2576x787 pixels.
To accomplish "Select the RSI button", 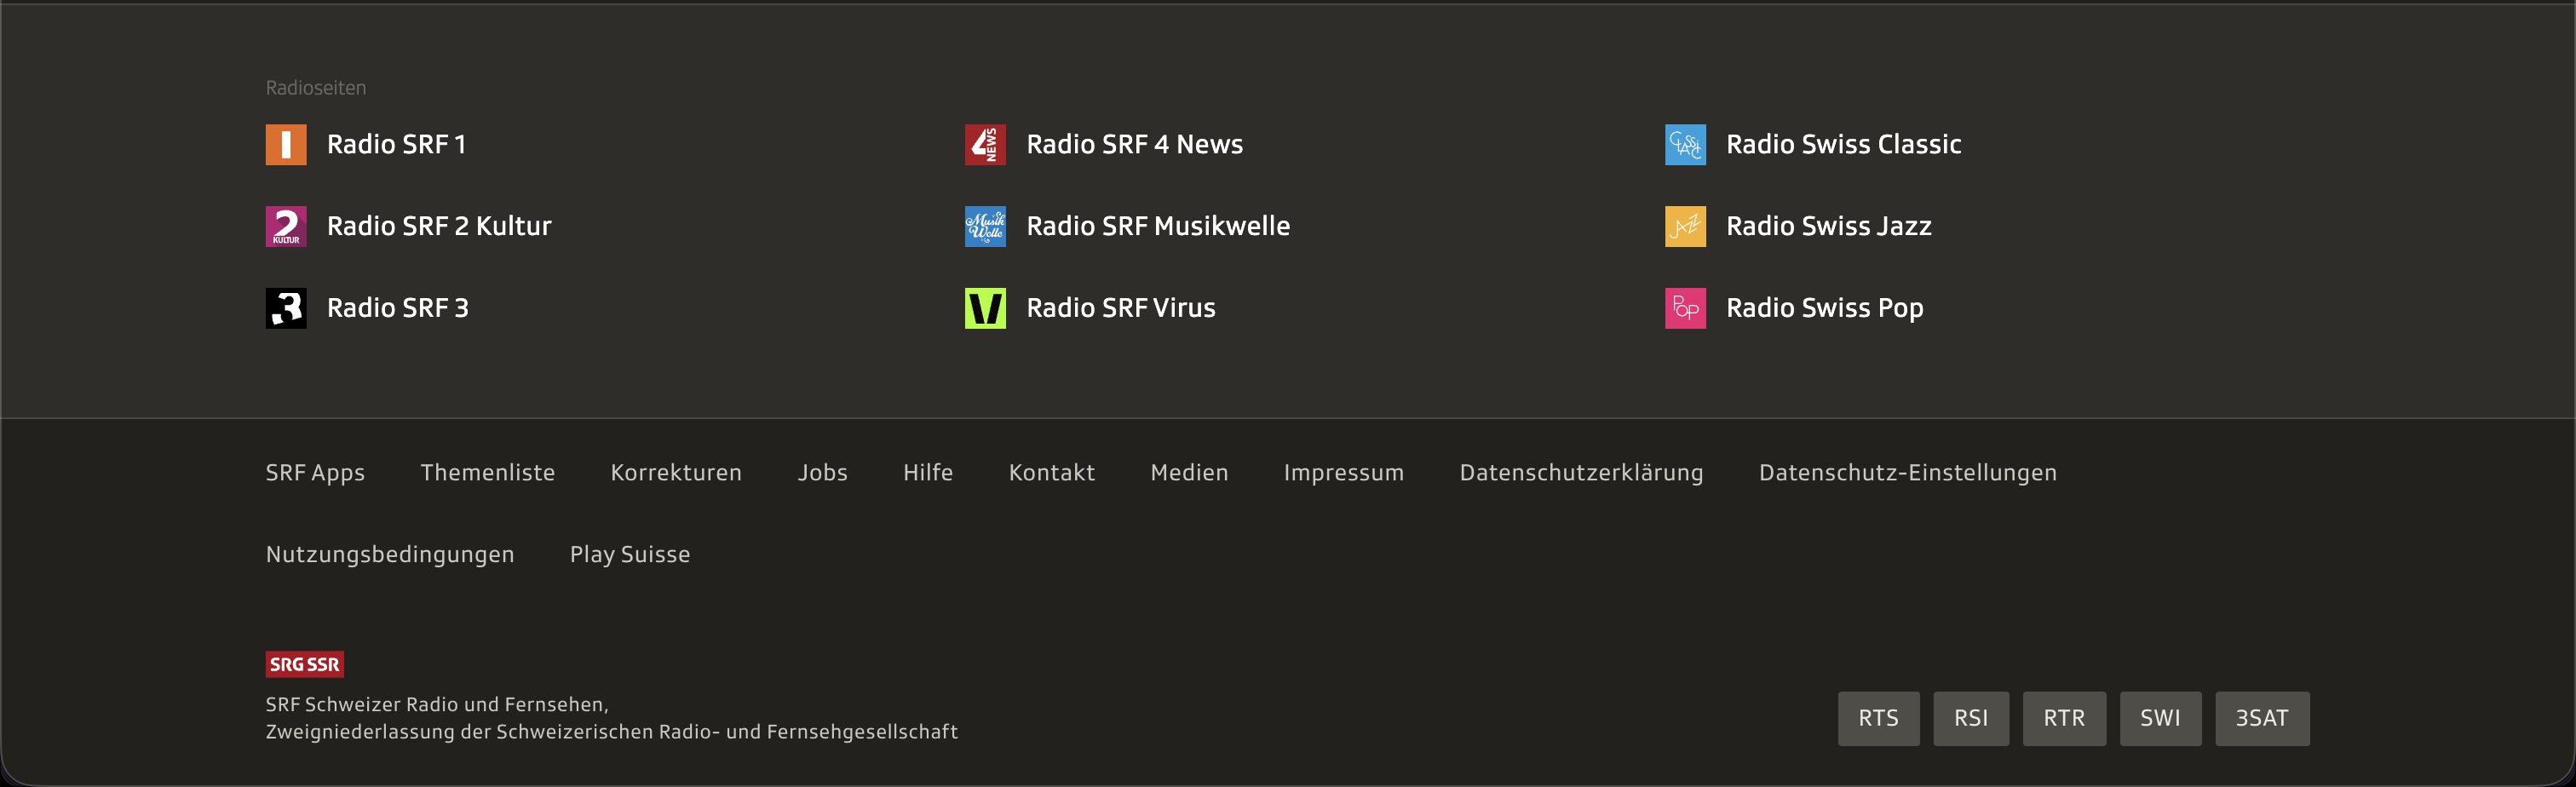I will pos(1971,719).
